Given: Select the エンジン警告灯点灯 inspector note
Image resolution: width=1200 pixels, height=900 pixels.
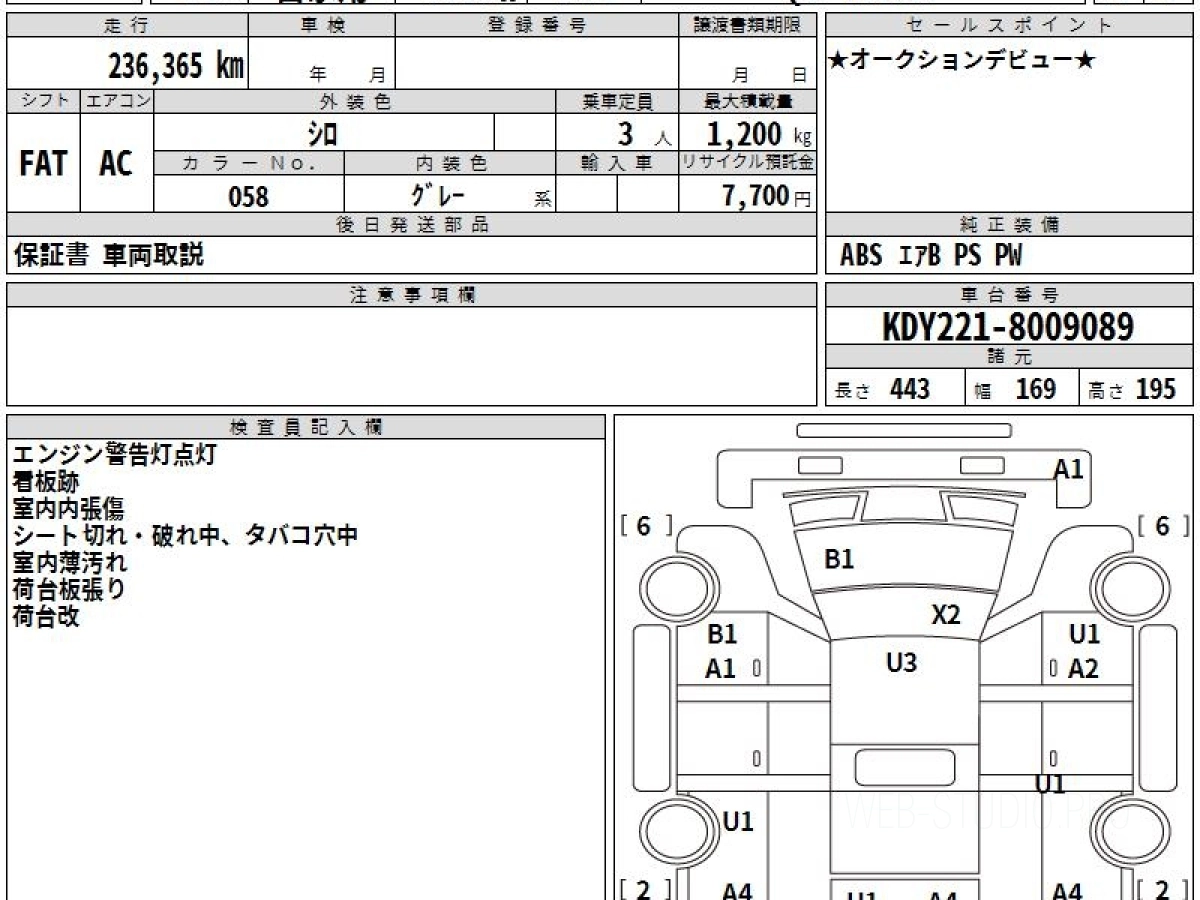Looking at the screenshot, I should click(x=114, y=455).
